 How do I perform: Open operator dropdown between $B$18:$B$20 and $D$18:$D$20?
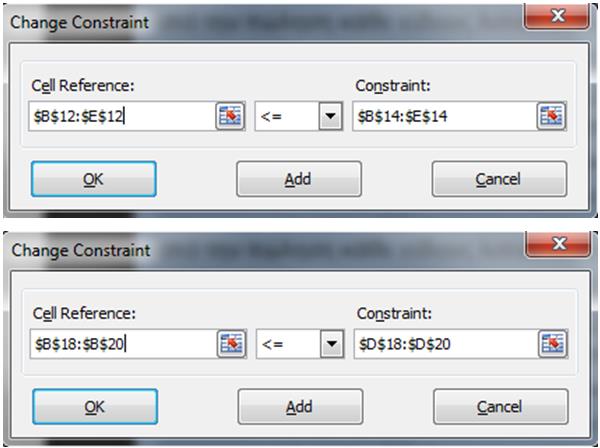(x=332, y=344)
